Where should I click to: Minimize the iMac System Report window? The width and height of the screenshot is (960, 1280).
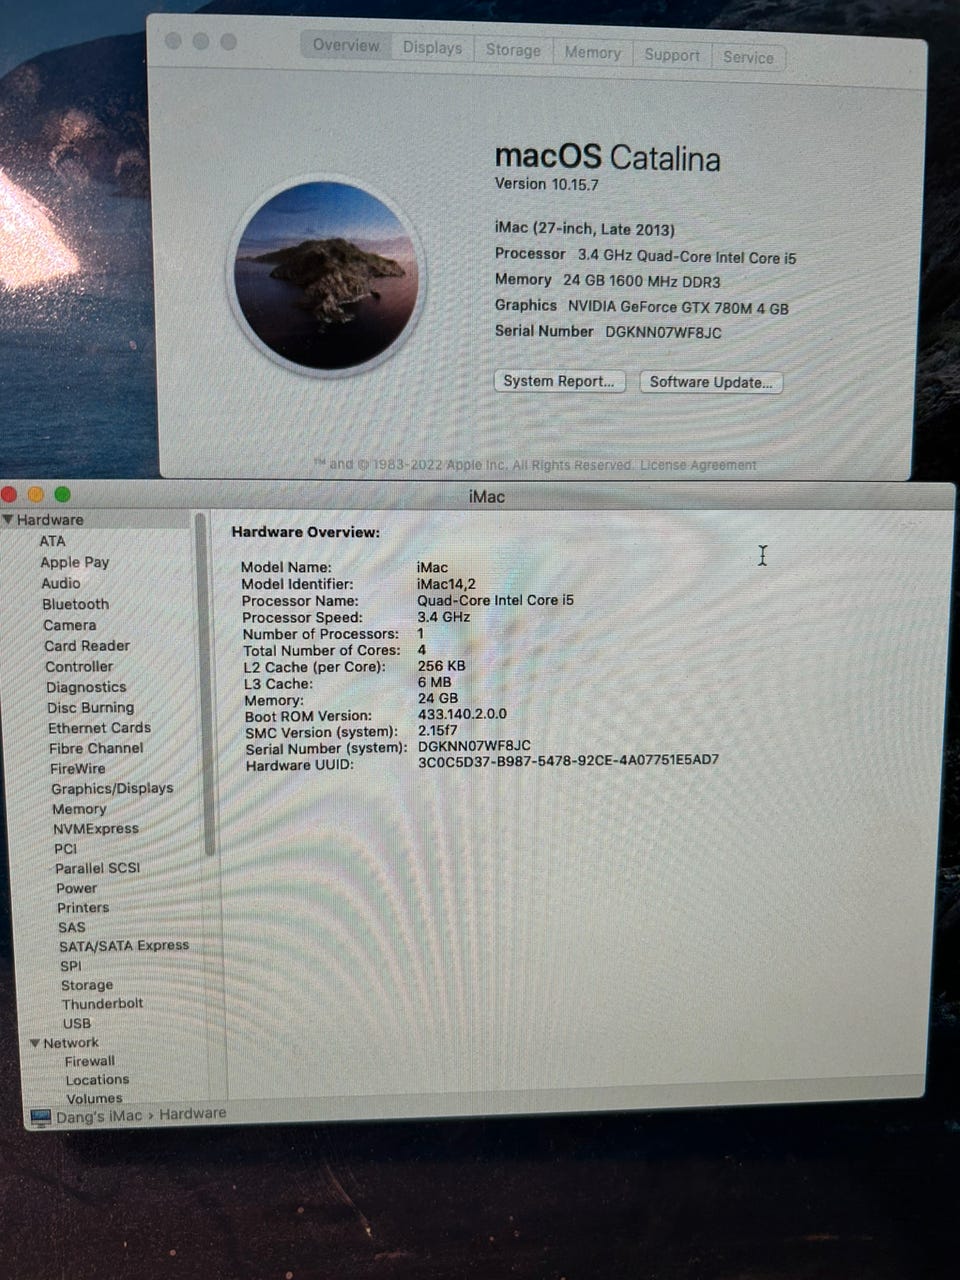35,494
